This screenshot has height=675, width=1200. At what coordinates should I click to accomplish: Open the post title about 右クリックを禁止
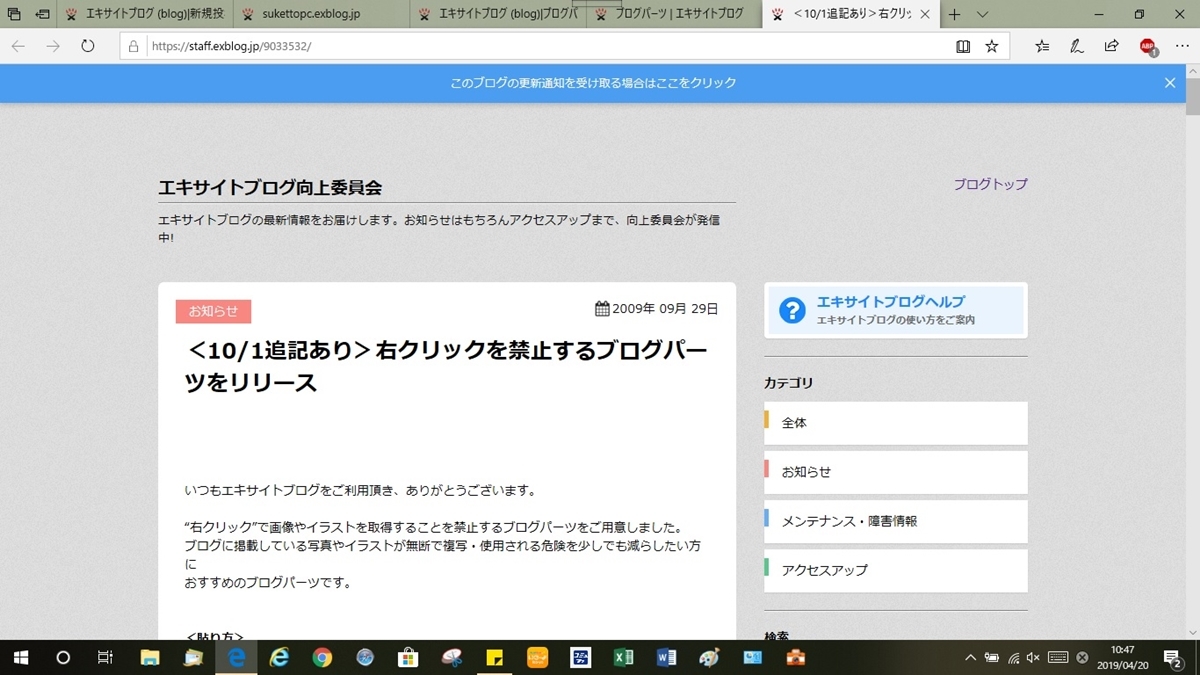pyautogui.click(x=446, y=366)
